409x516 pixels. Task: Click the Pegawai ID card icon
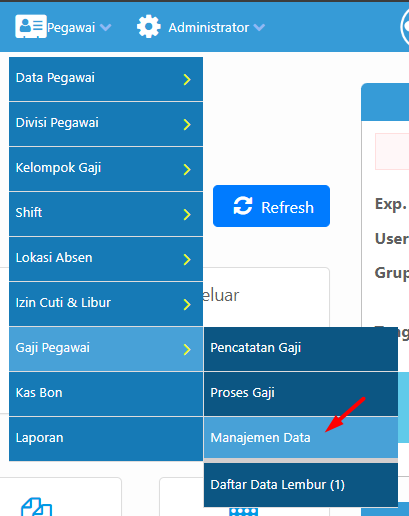coord(31,26)
